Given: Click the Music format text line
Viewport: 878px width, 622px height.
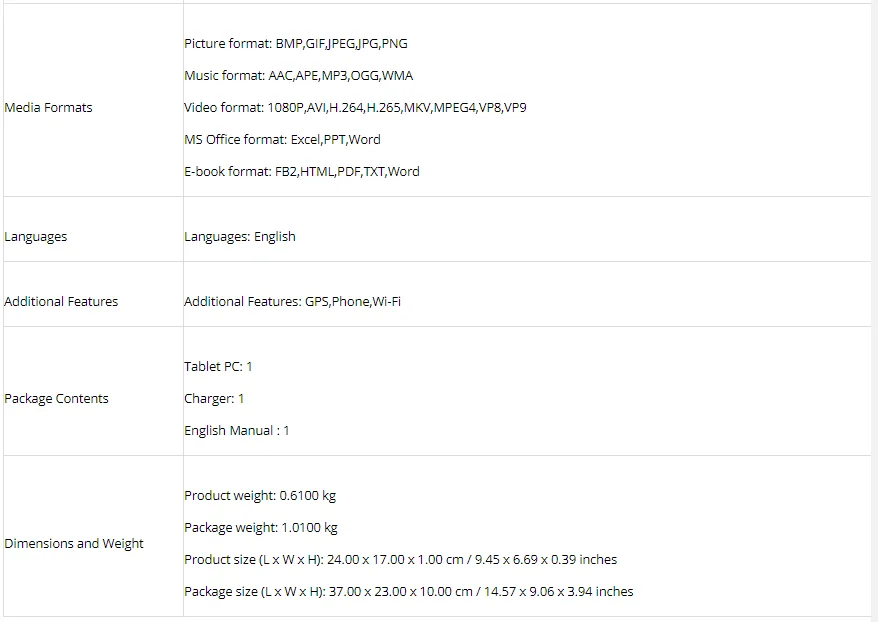Looking at the screenshot, I should [298, 75].
